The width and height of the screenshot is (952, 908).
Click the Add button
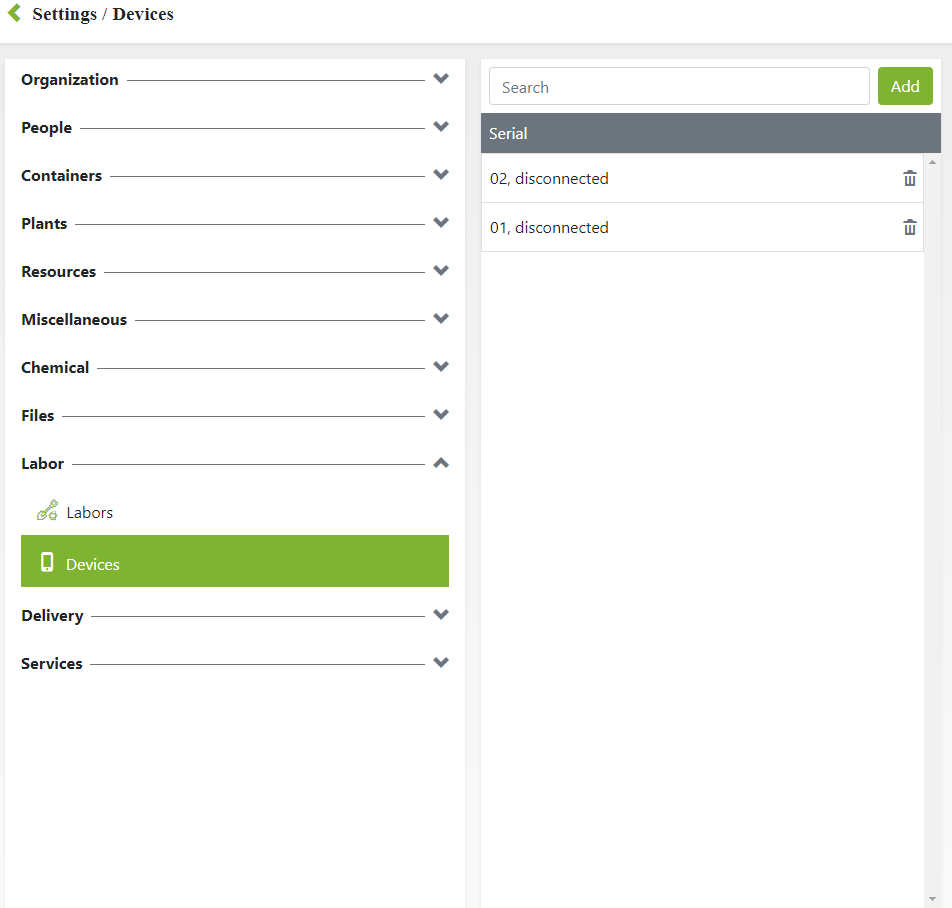tap(904, 86)
